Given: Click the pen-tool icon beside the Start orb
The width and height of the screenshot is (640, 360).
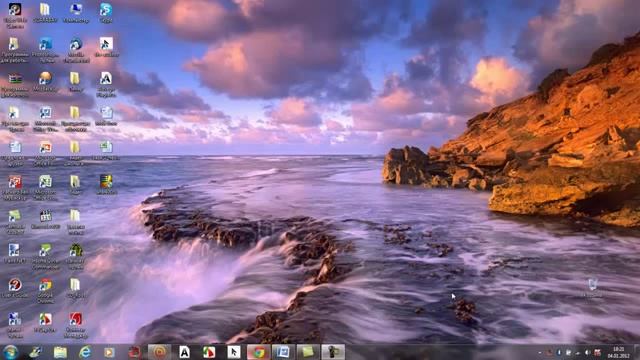Looking at the screenshot, I should 35,352.
